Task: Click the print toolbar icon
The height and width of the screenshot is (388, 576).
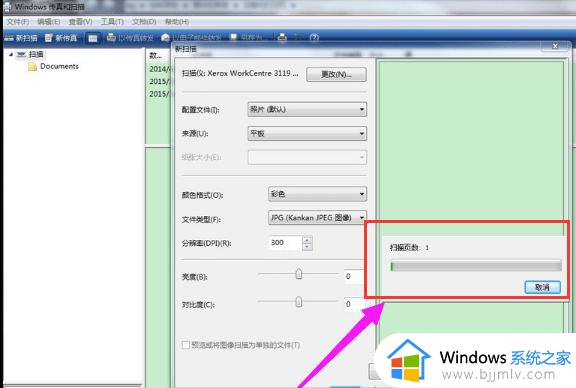Action: click(282, 37)
